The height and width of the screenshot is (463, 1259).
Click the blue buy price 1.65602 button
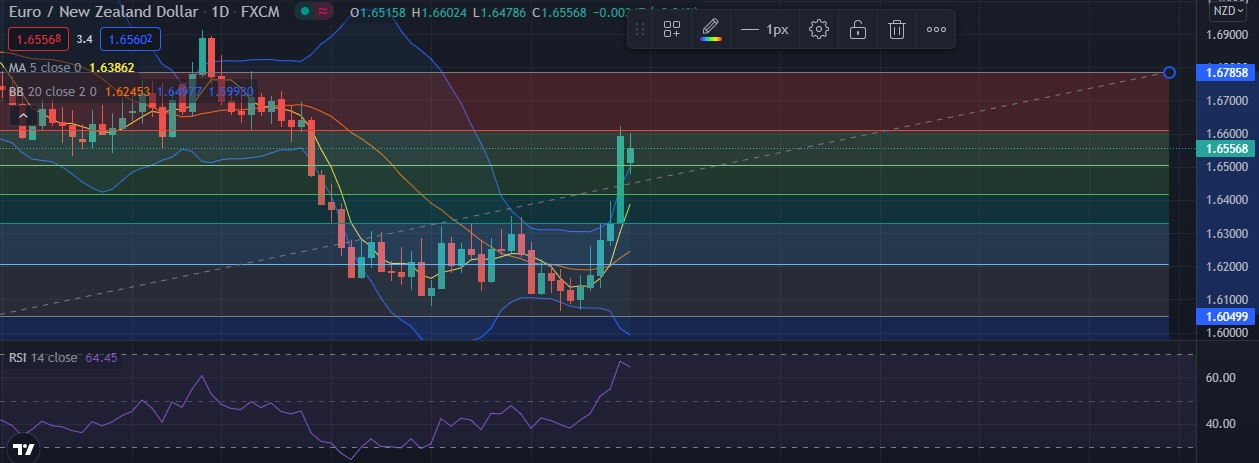click(130, 40)
